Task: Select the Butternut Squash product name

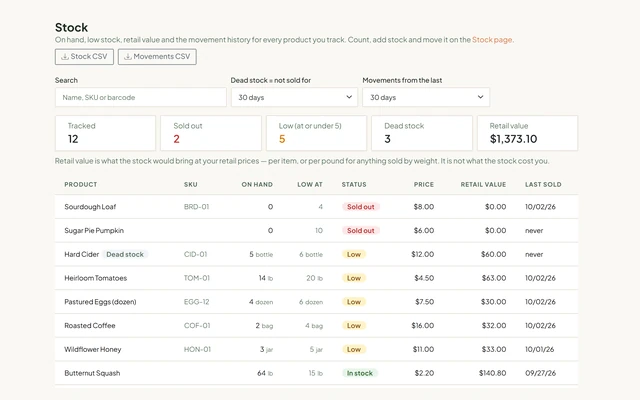Action: click(92, 373)
